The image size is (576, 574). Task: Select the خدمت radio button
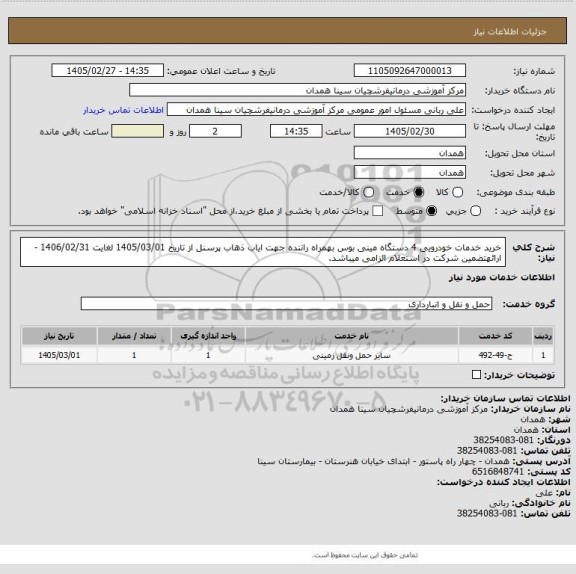point(418,192)
